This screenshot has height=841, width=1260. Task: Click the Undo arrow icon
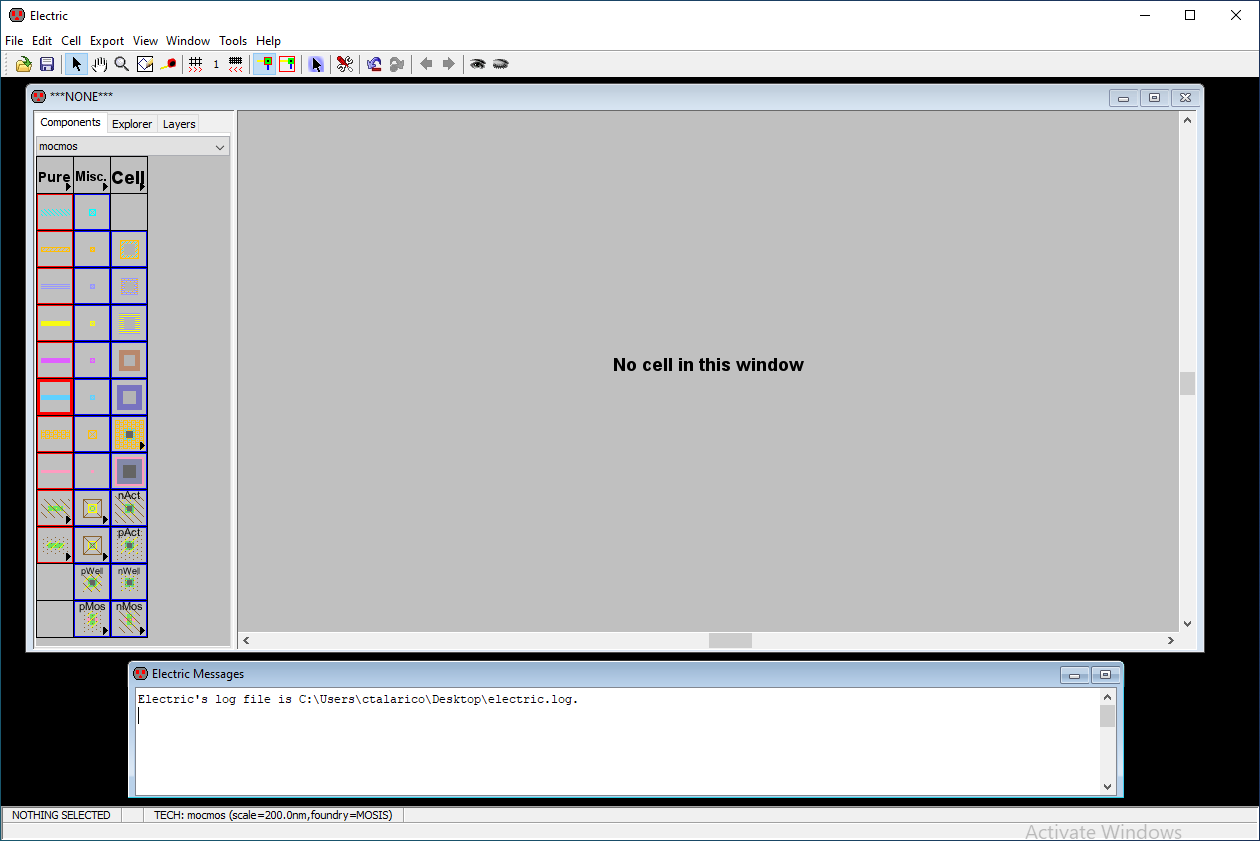point(374,64)
